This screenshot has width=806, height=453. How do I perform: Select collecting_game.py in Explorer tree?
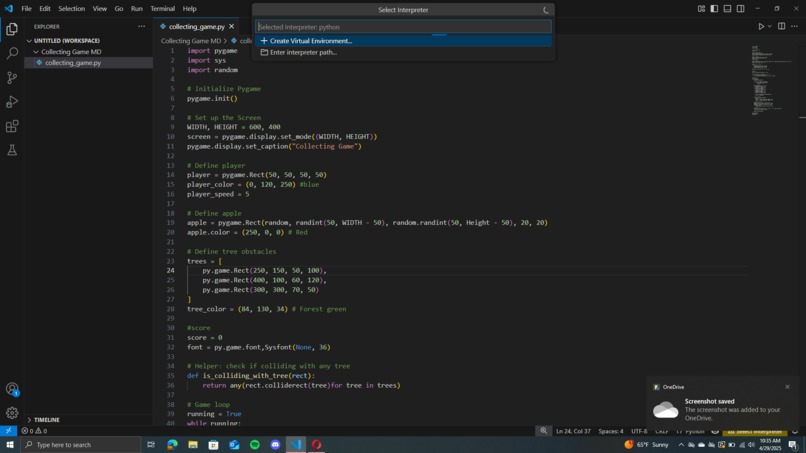(88, 63)
